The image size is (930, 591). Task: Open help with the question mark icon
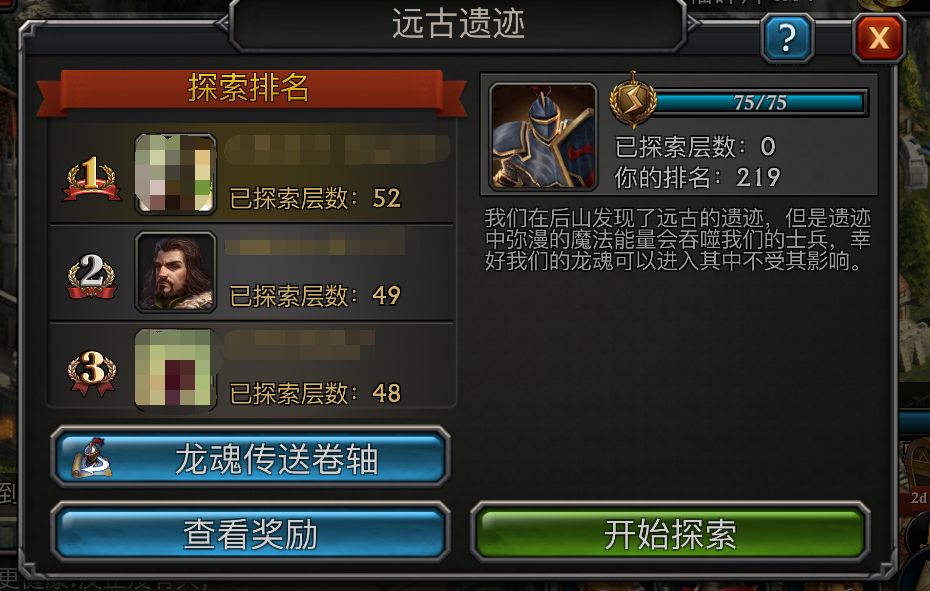(786, 38)
